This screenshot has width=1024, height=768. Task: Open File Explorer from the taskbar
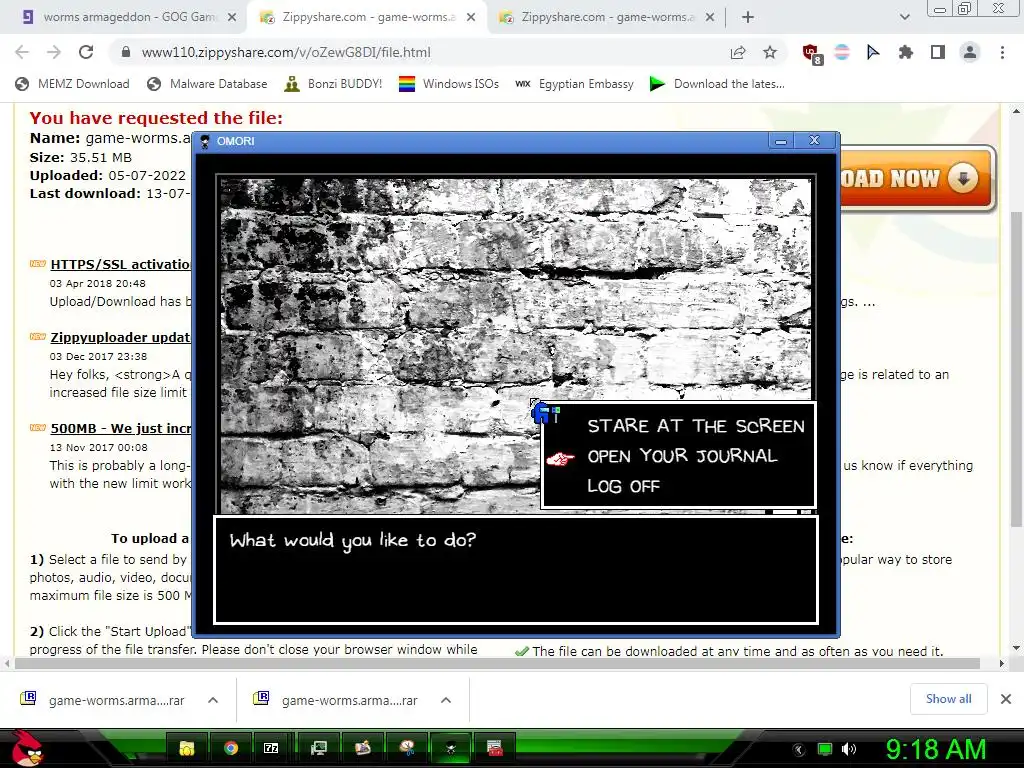(x=187, y=748)
